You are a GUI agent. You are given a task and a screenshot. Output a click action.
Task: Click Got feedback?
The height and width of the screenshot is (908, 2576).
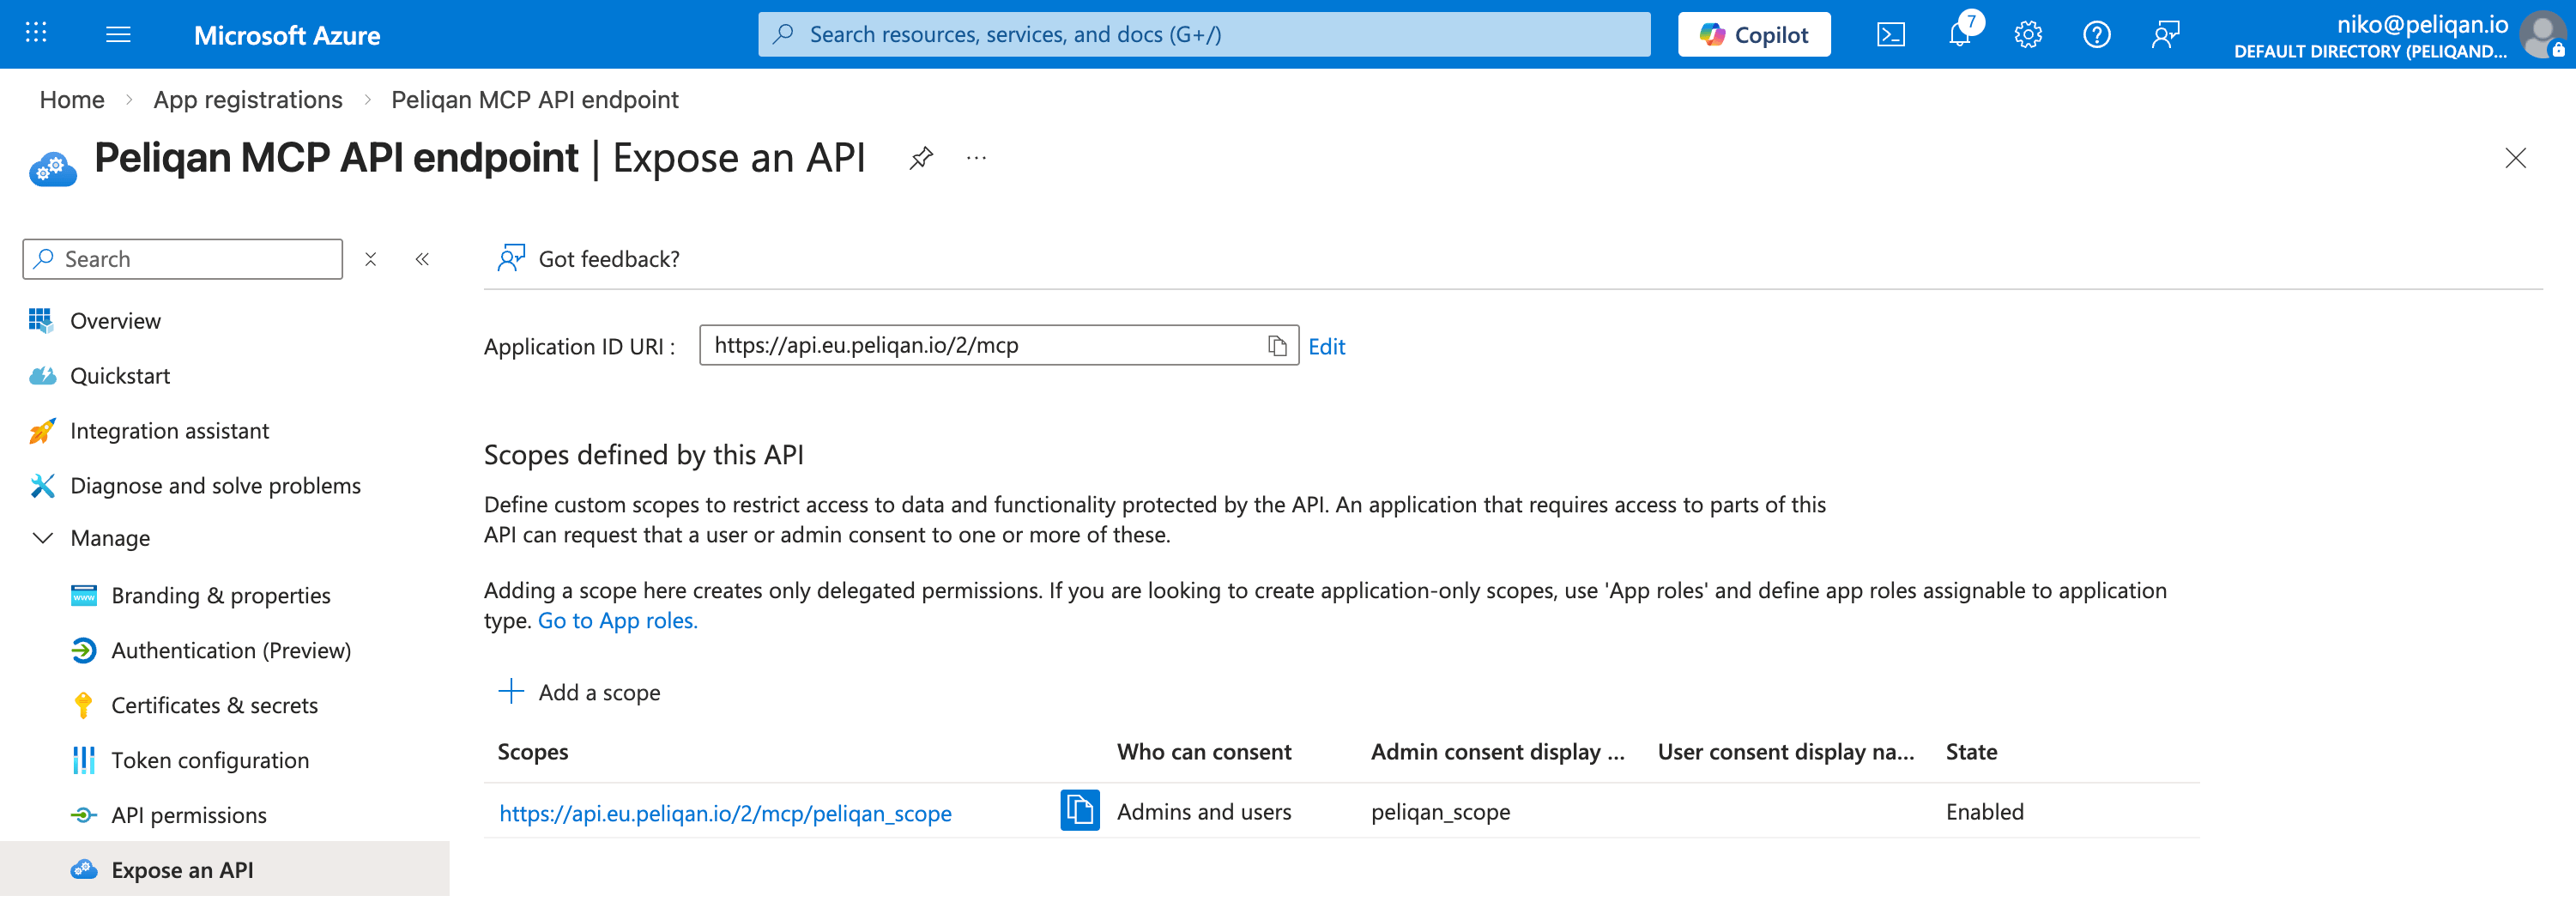pos(589,259)
